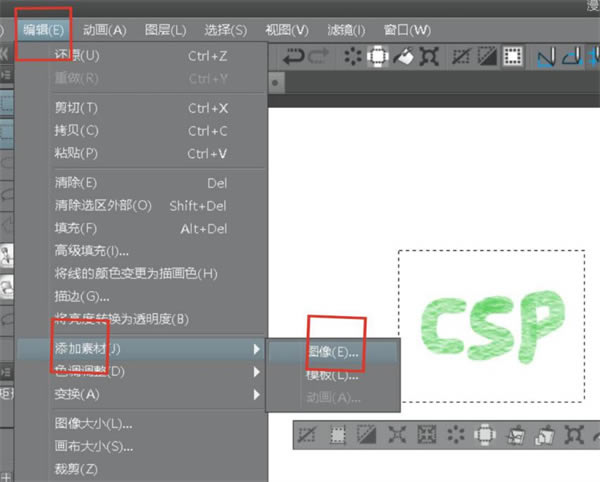Choose 裁剪(Z) from the Edit menu
This screenshot has height=482, width=600.
click(x=141, y=469)
